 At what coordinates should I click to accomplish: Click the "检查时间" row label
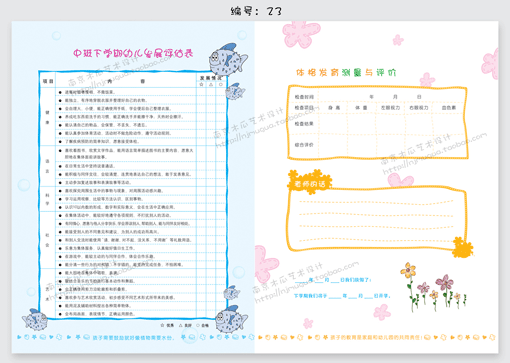point(304,97)
